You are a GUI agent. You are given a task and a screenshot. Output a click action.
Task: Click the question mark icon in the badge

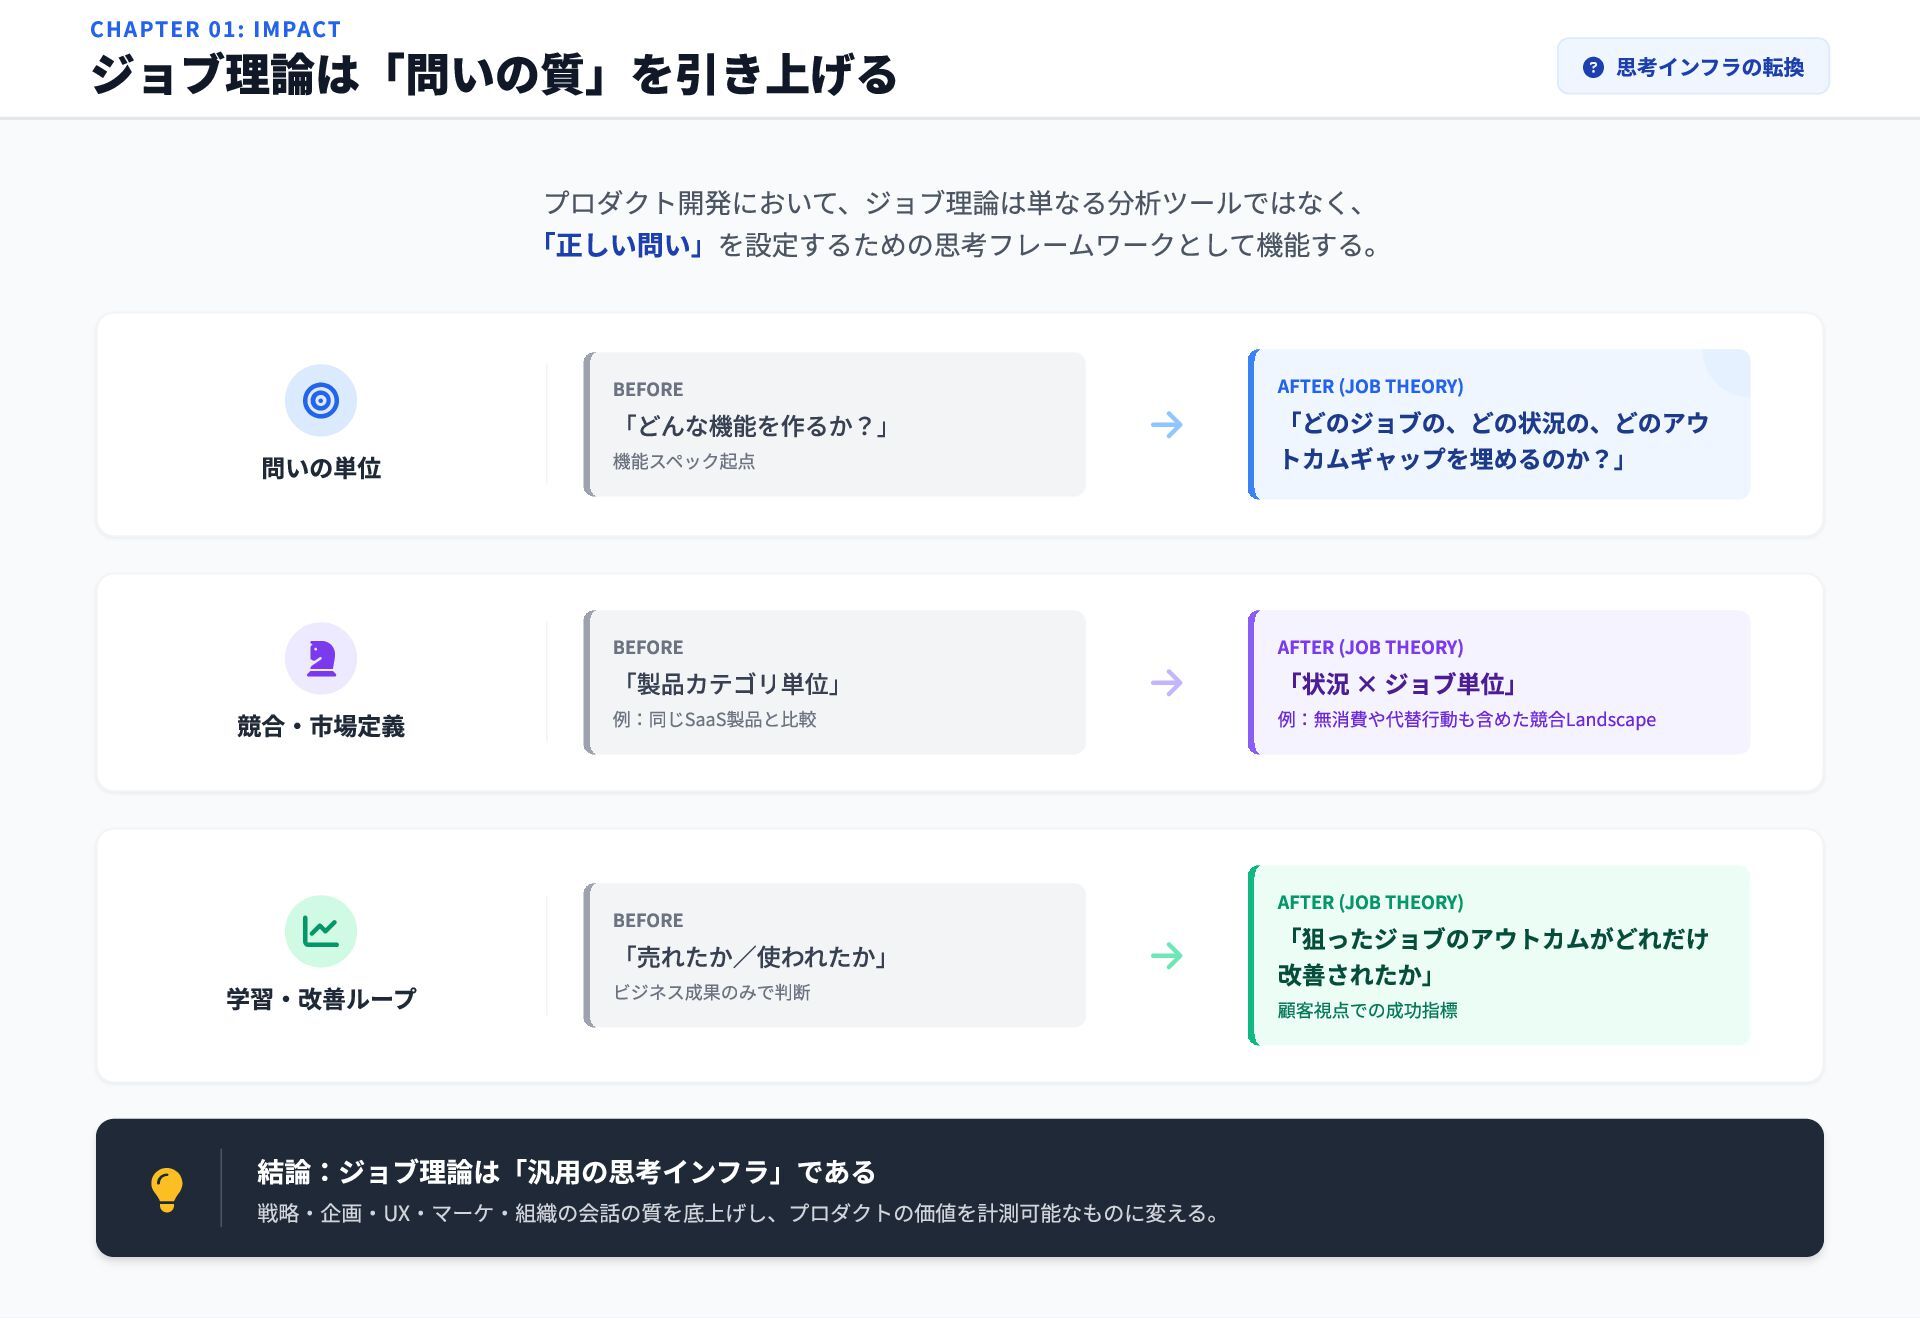click(x=1593, y=67)
